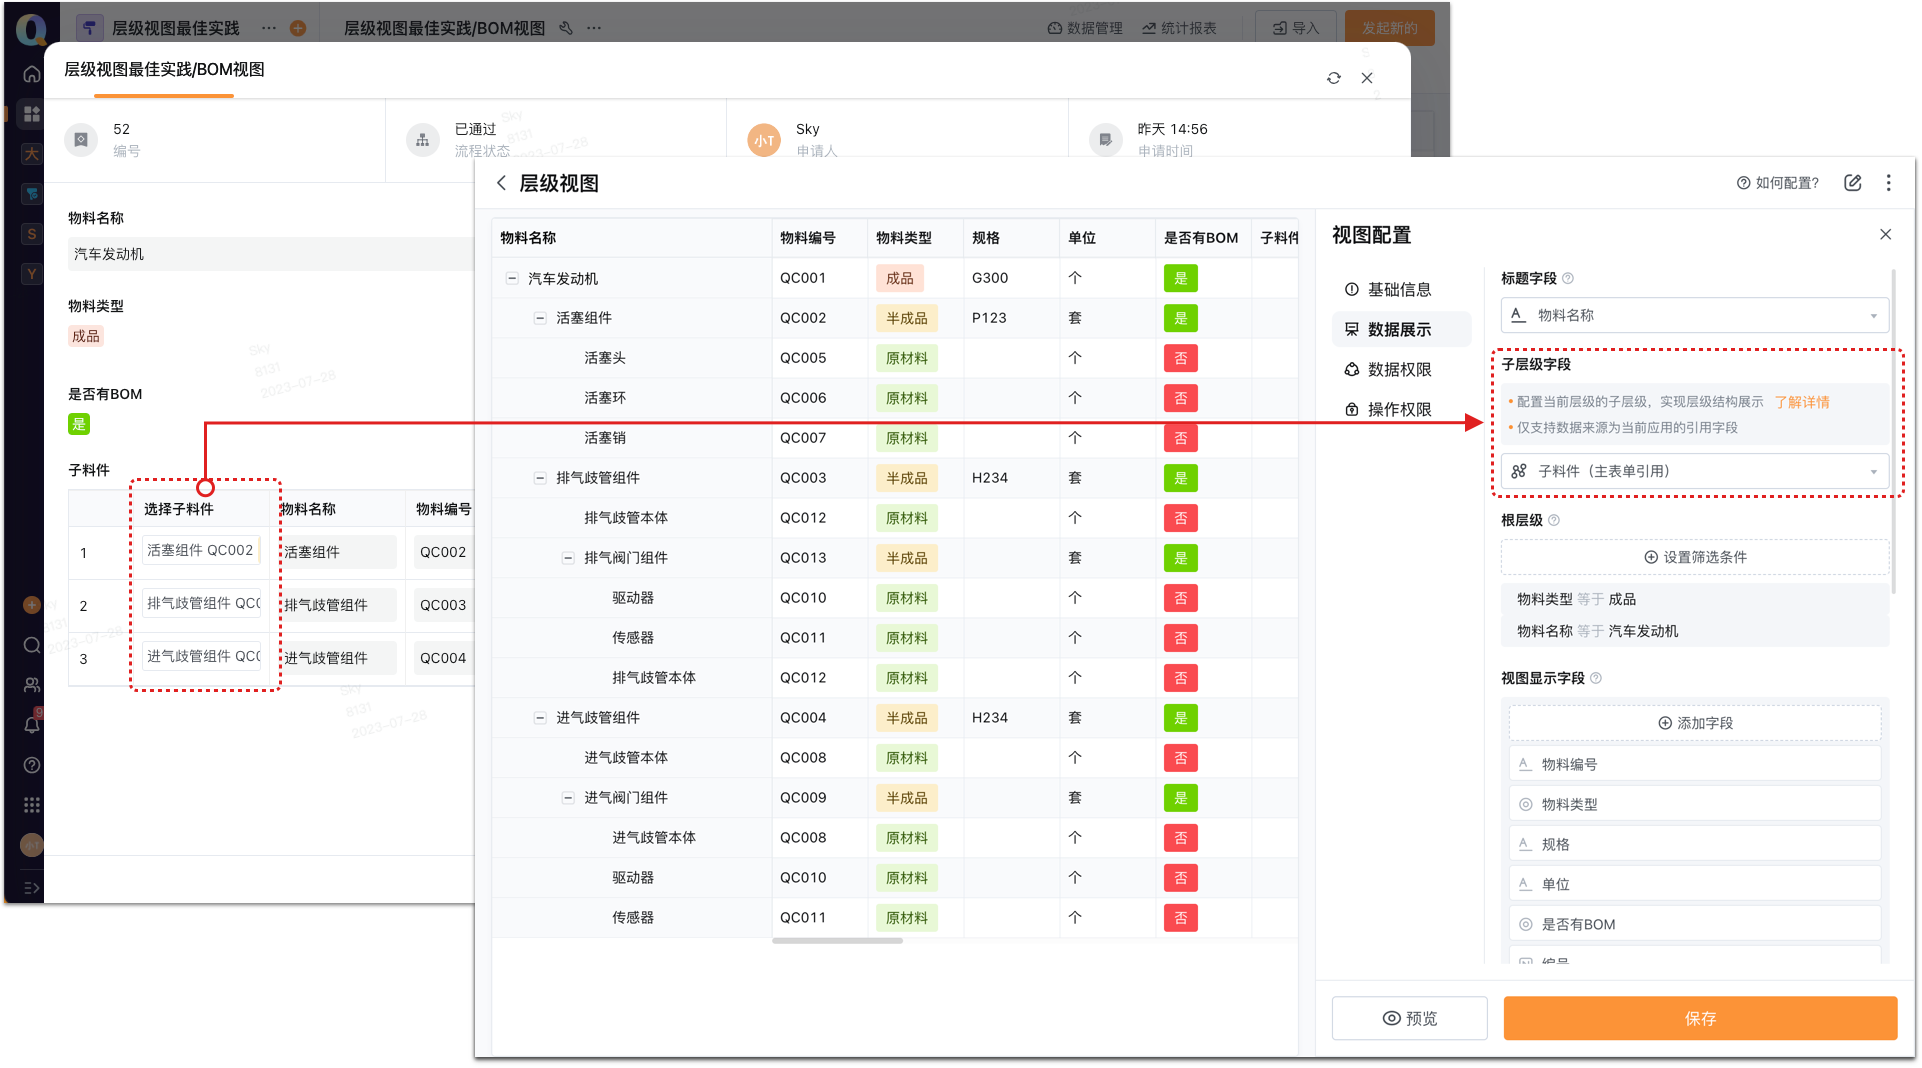Click the horizontal scrollbar under the table
The image size is (1922, 1068).
click(837, 940)
